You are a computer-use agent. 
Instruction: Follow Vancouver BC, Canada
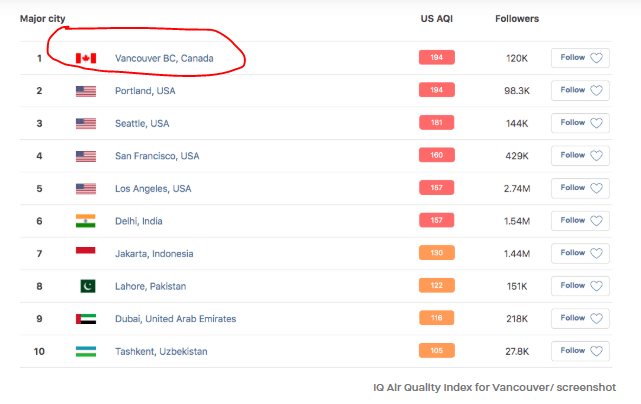click(x=580, y=58)
